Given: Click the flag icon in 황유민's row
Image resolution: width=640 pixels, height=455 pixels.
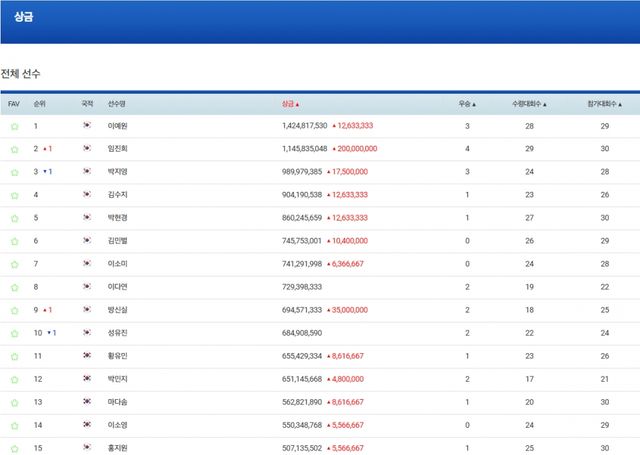Looking at the screenshot, I should tap(87, 356).
